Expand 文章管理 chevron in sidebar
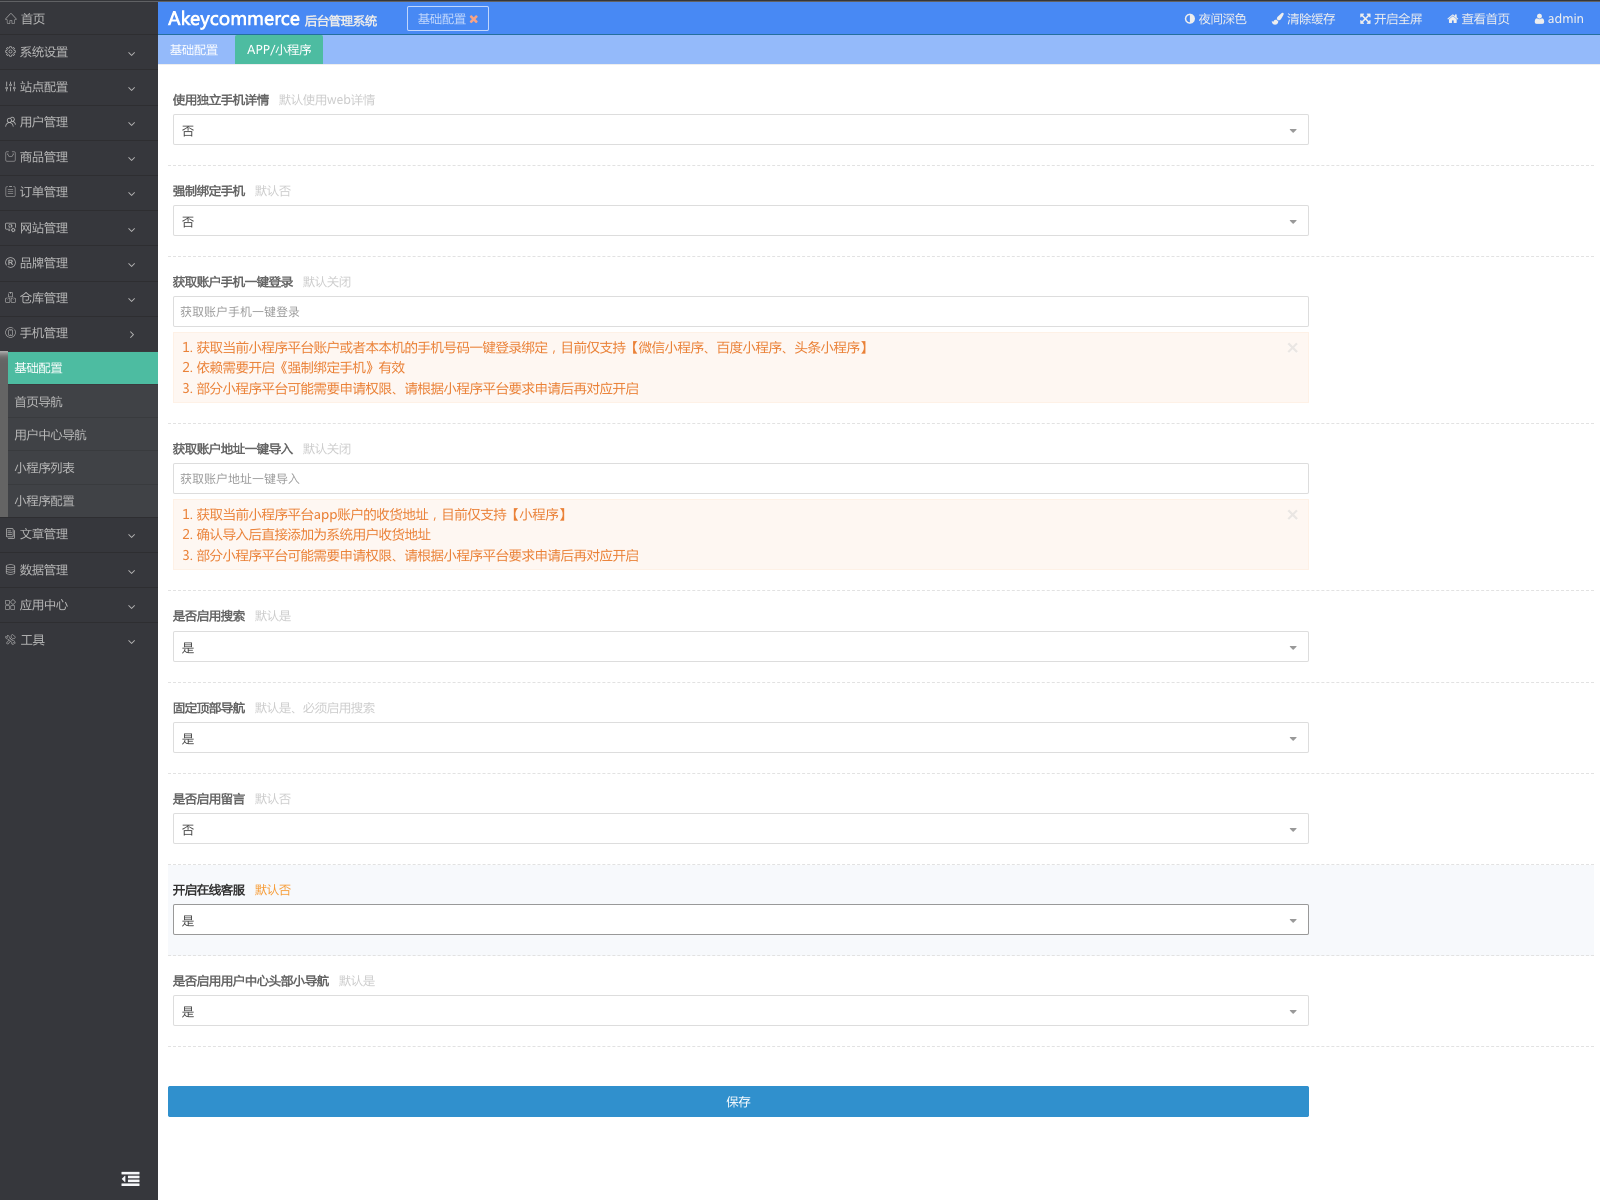The height and width of the screenshot is (1200, 1600). [131, 535]
